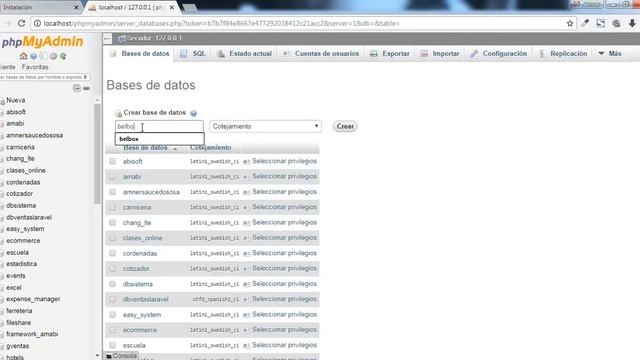Check the clases_online database checkbox
640x360 pixels.
(113, 238)
